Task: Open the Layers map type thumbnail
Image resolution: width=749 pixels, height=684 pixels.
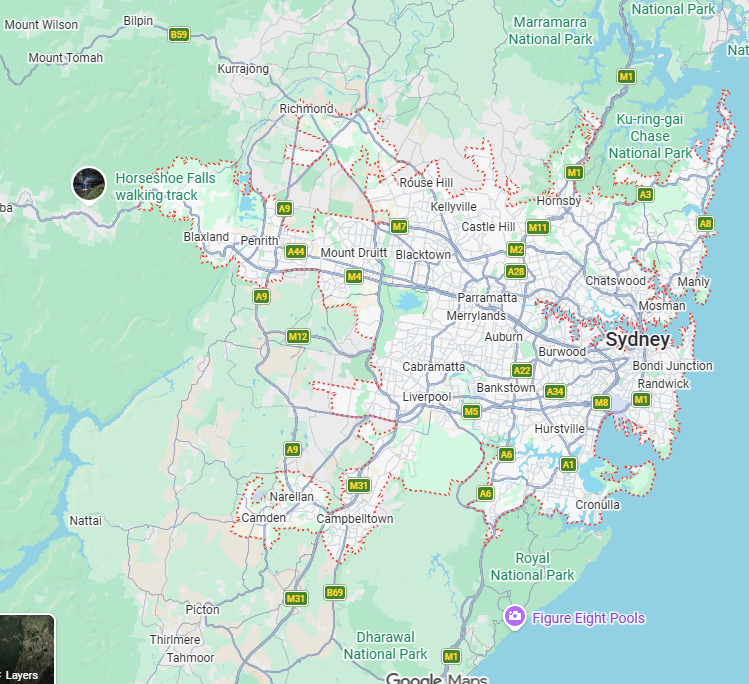Action: [x=27, y=649]
